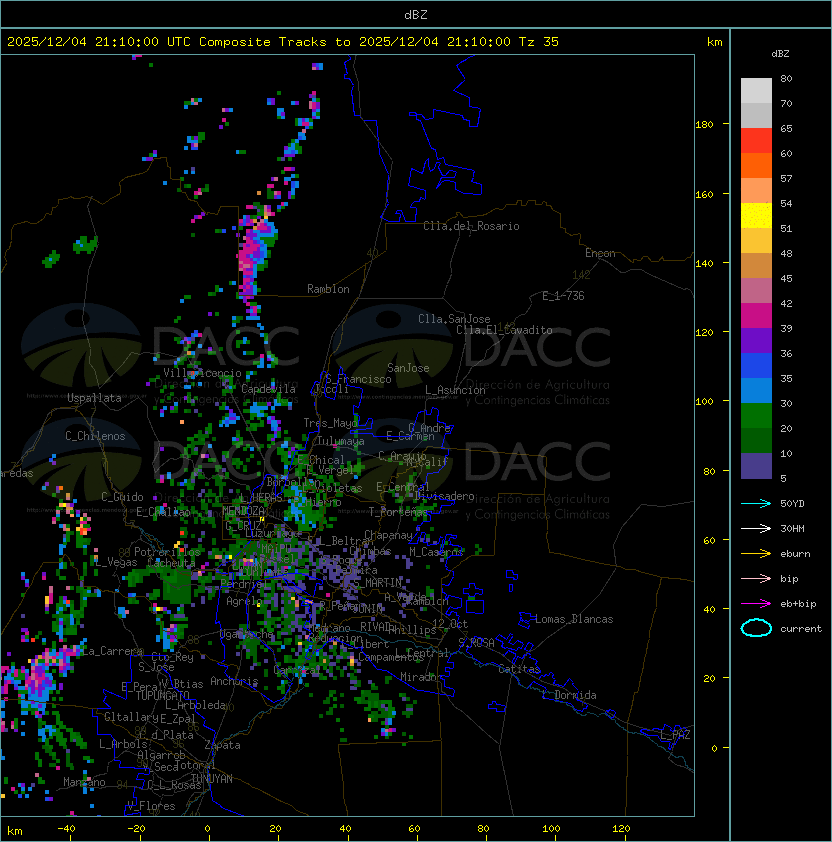This screenshot has height=842, width=832.
Task: Click the Catitas place label
Action: [519, 669]
